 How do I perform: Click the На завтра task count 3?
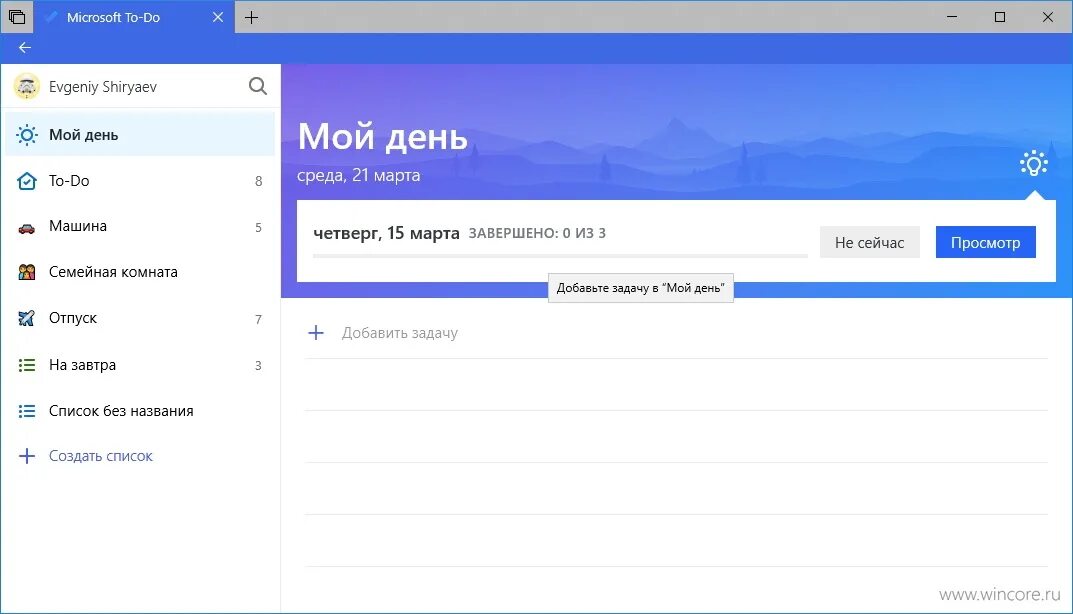(259, 366)
